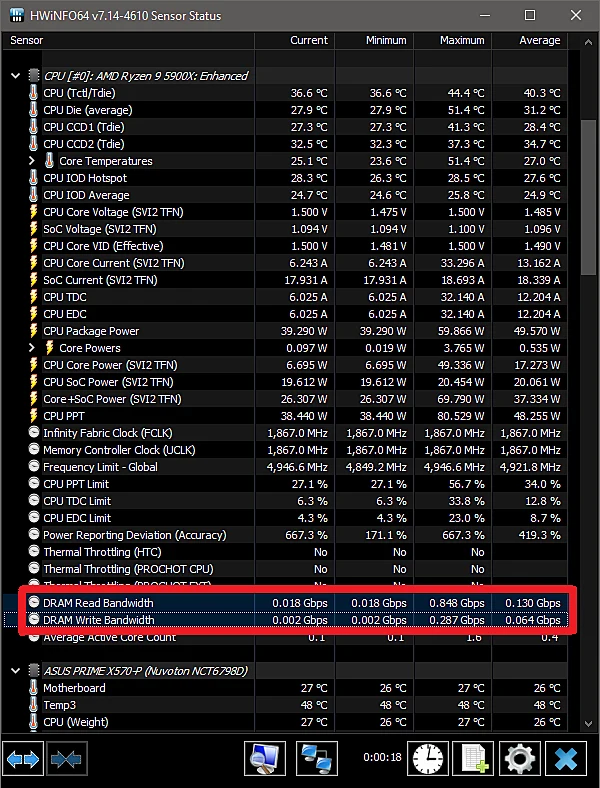Select the CPU TDC Limit row

point(285,501)
